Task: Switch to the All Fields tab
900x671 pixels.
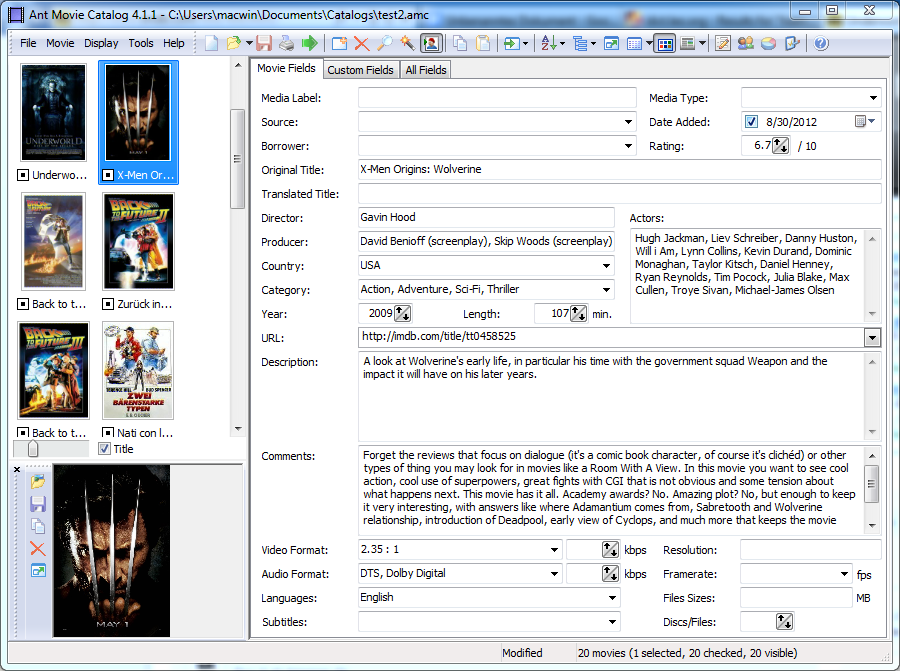Action: (426, 70)
